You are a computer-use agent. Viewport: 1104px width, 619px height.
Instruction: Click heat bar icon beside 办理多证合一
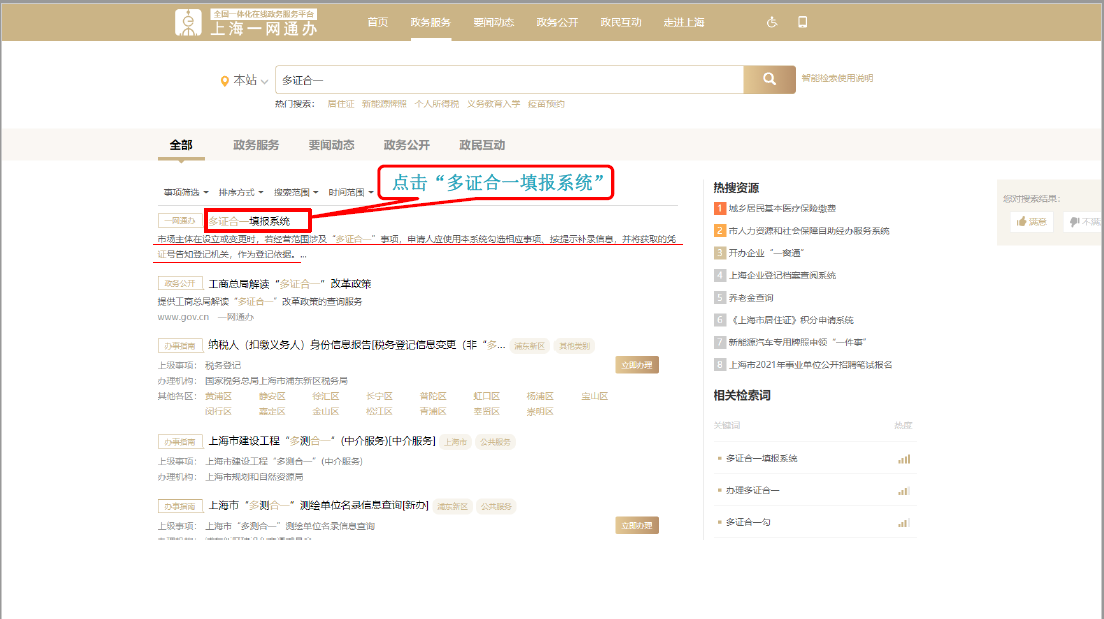pos(904,490)
